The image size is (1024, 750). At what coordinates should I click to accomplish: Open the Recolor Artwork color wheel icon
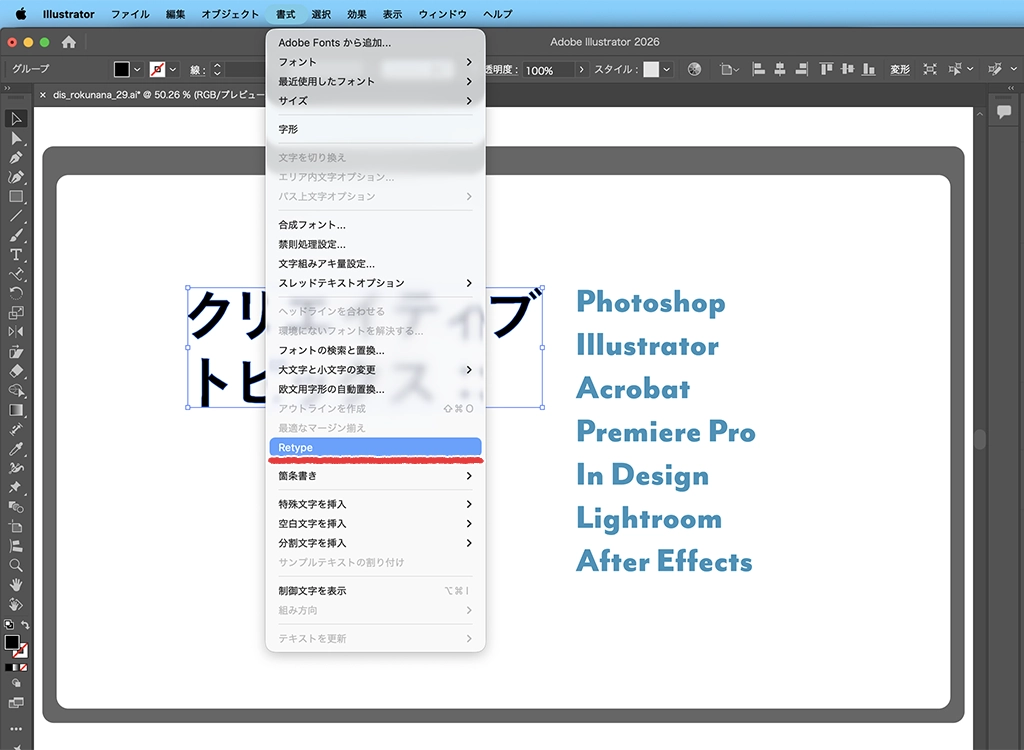pyautogui.click(x=695, y=70)
